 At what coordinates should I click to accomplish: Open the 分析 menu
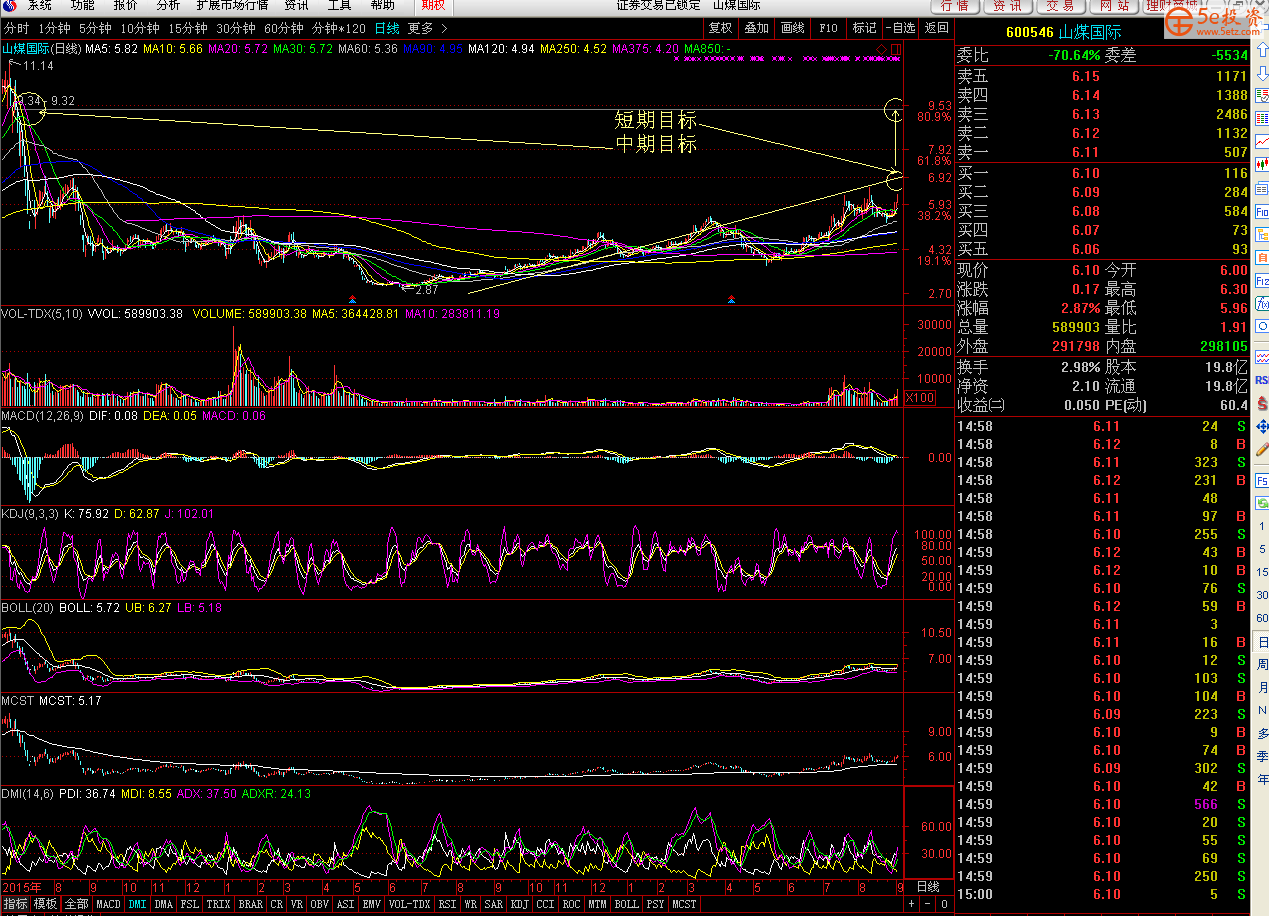coord(168,5)
